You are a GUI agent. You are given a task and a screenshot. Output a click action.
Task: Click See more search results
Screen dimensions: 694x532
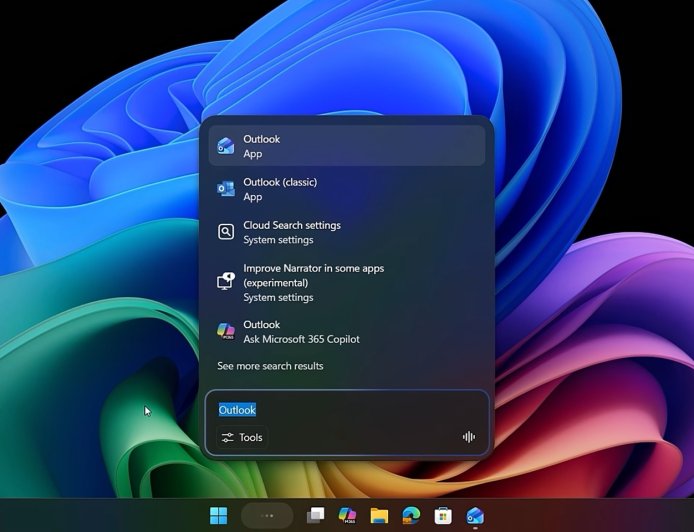[x=270, y=366]
